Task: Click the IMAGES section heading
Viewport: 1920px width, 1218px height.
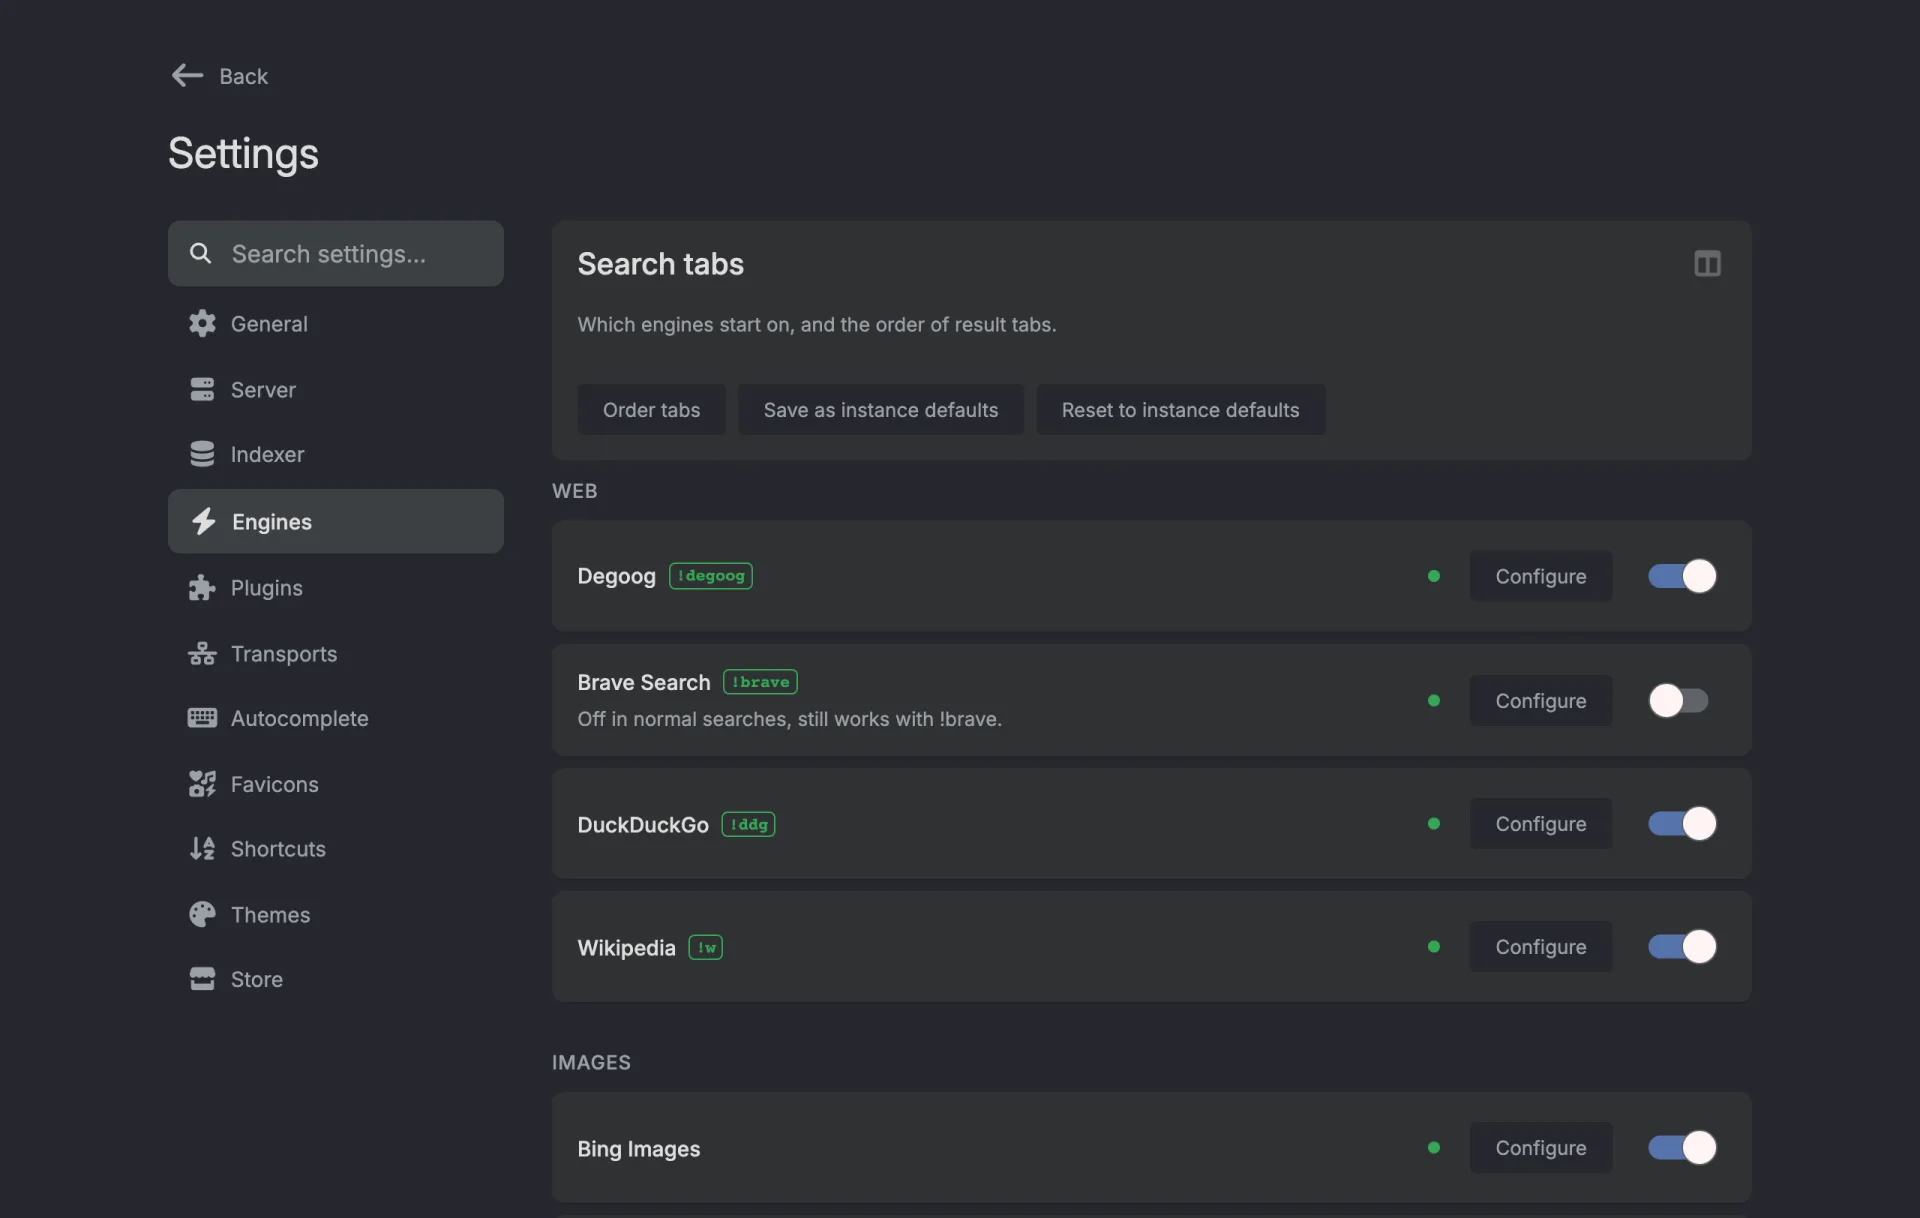Action: [x=591, y=1062]
